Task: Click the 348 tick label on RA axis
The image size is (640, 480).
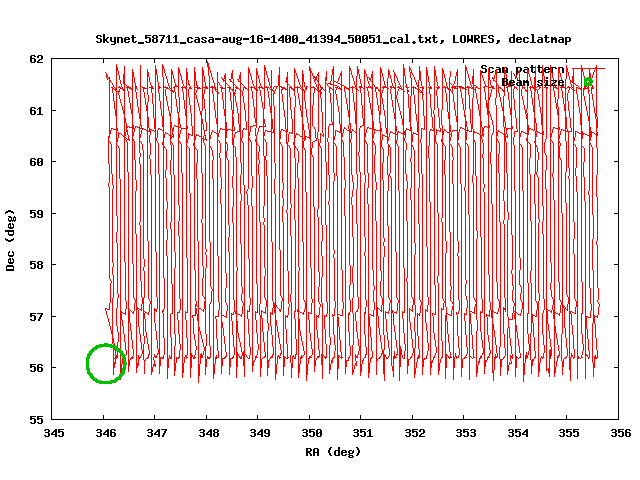Action: 208,433
